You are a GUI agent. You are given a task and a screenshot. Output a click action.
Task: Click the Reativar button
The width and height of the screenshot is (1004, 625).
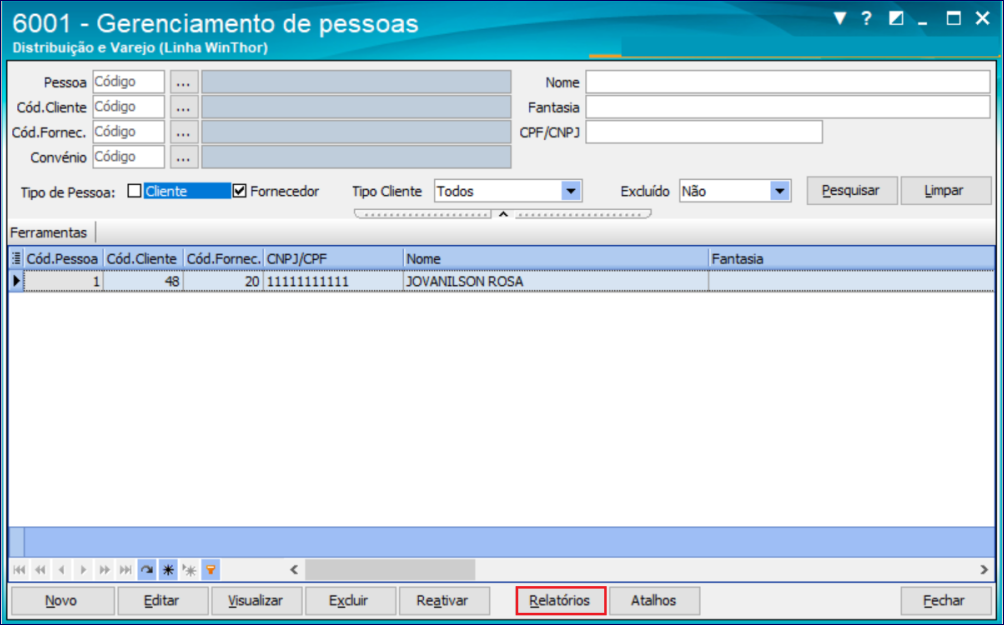pos(444,601)
